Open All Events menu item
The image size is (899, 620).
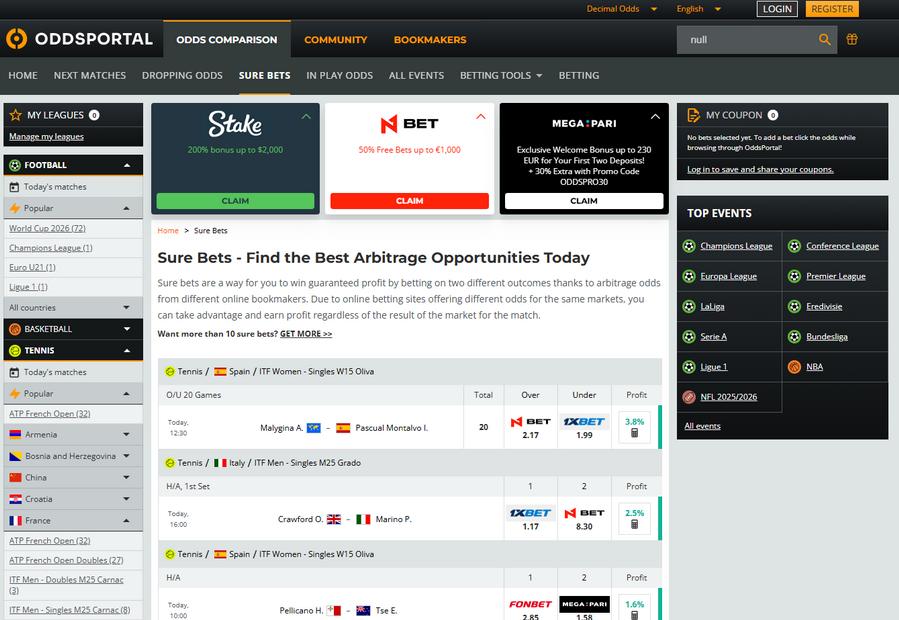tap(416, 76)
